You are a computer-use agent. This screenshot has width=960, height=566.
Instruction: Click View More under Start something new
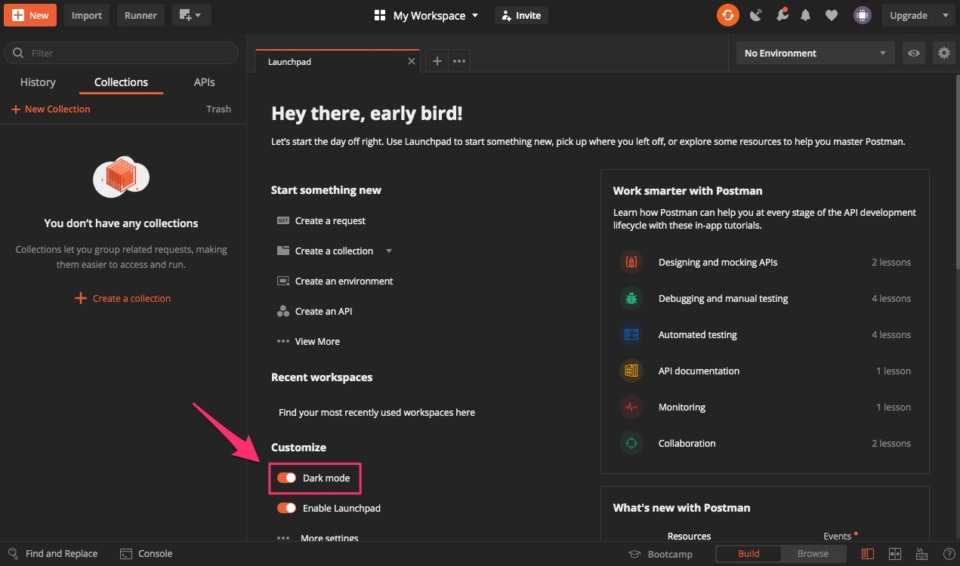tap(309, 341)
